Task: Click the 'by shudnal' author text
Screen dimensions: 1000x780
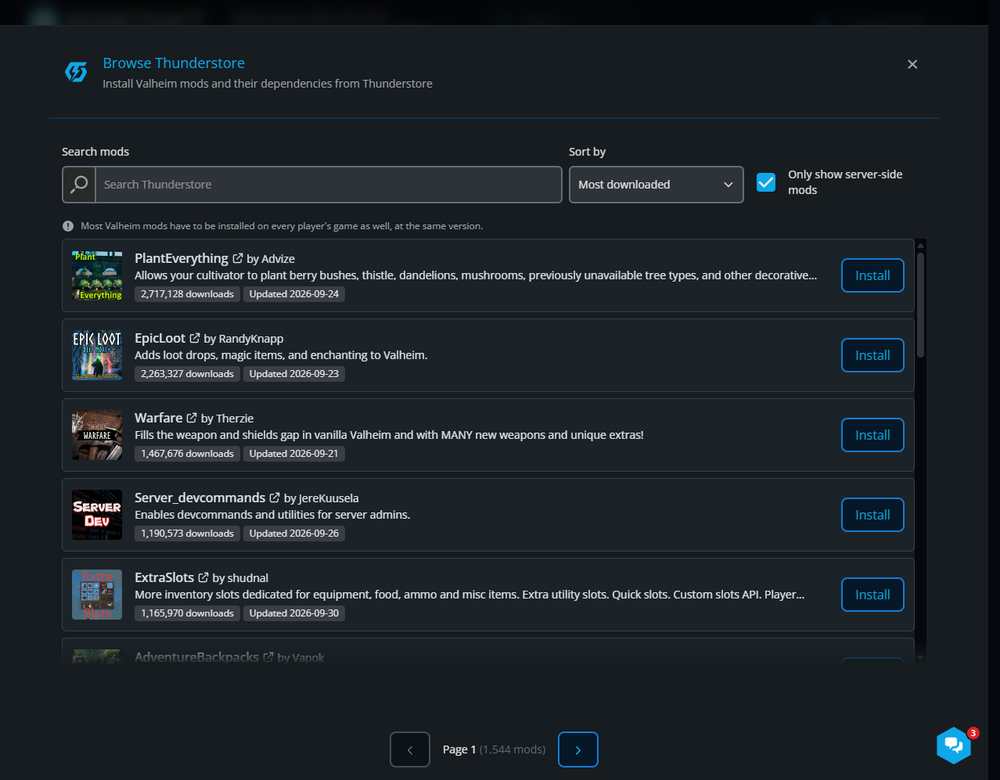Action: click(240, 578)
